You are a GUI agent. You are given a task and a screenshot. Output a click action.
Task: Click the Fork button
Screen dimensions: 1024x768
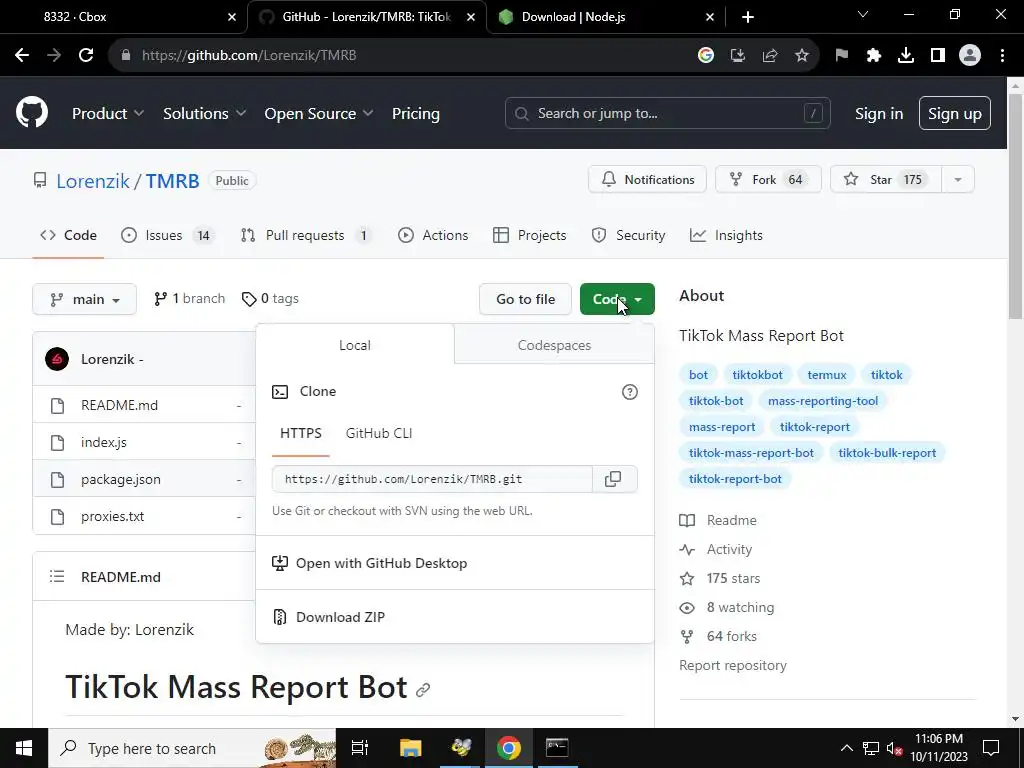click(x=768, y=180)
